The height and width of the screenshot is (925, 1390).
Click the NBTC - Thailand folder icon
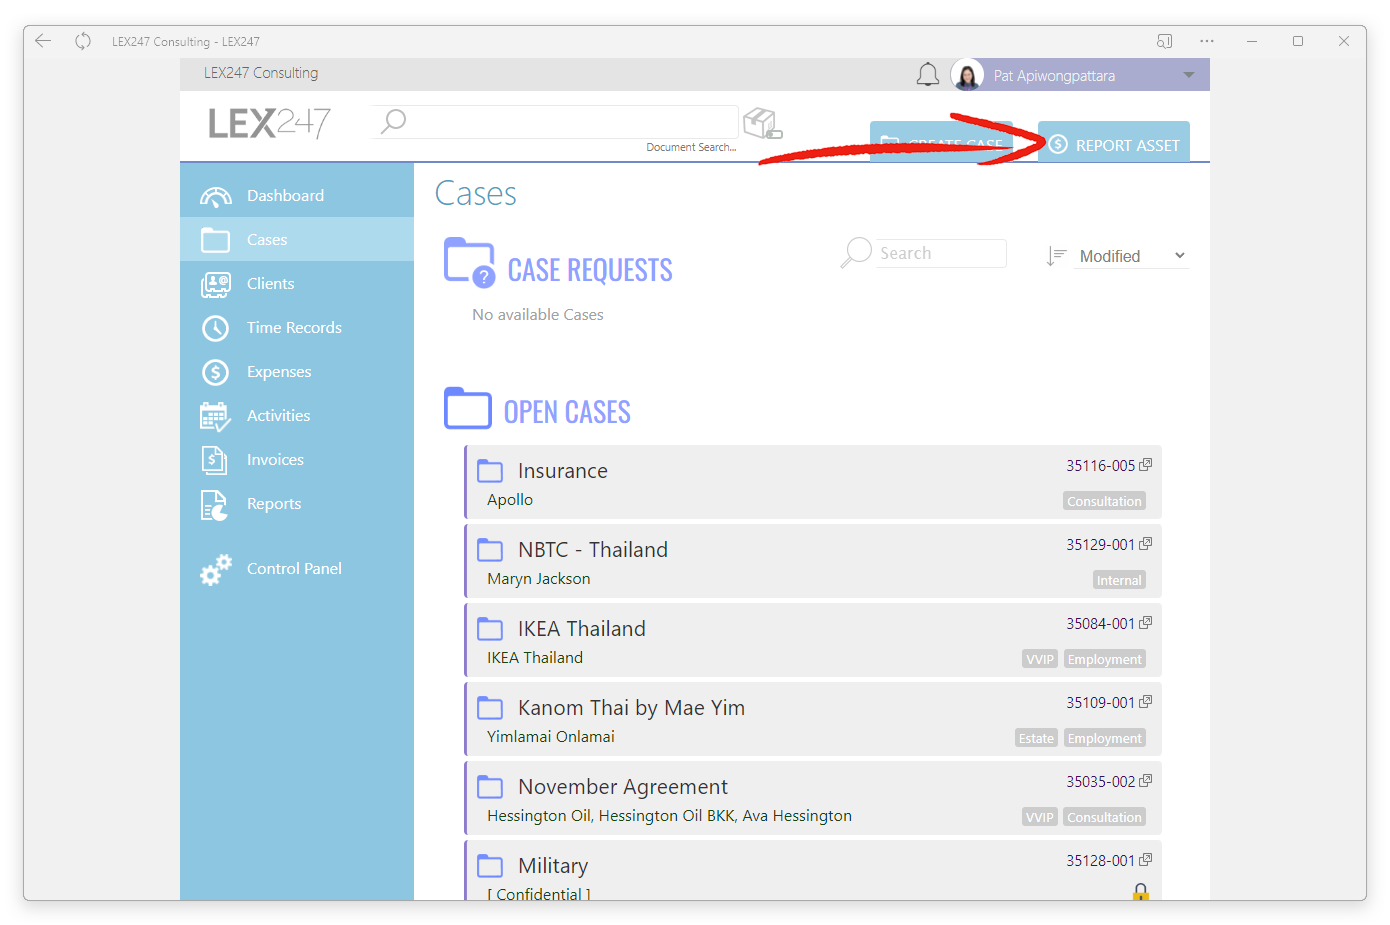tap(490, 550)
